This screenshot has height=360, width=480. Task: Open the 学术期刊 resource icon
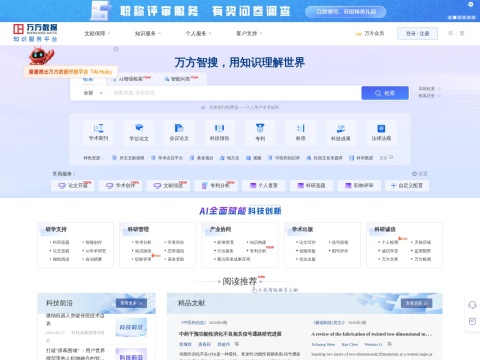coord(98,132)
